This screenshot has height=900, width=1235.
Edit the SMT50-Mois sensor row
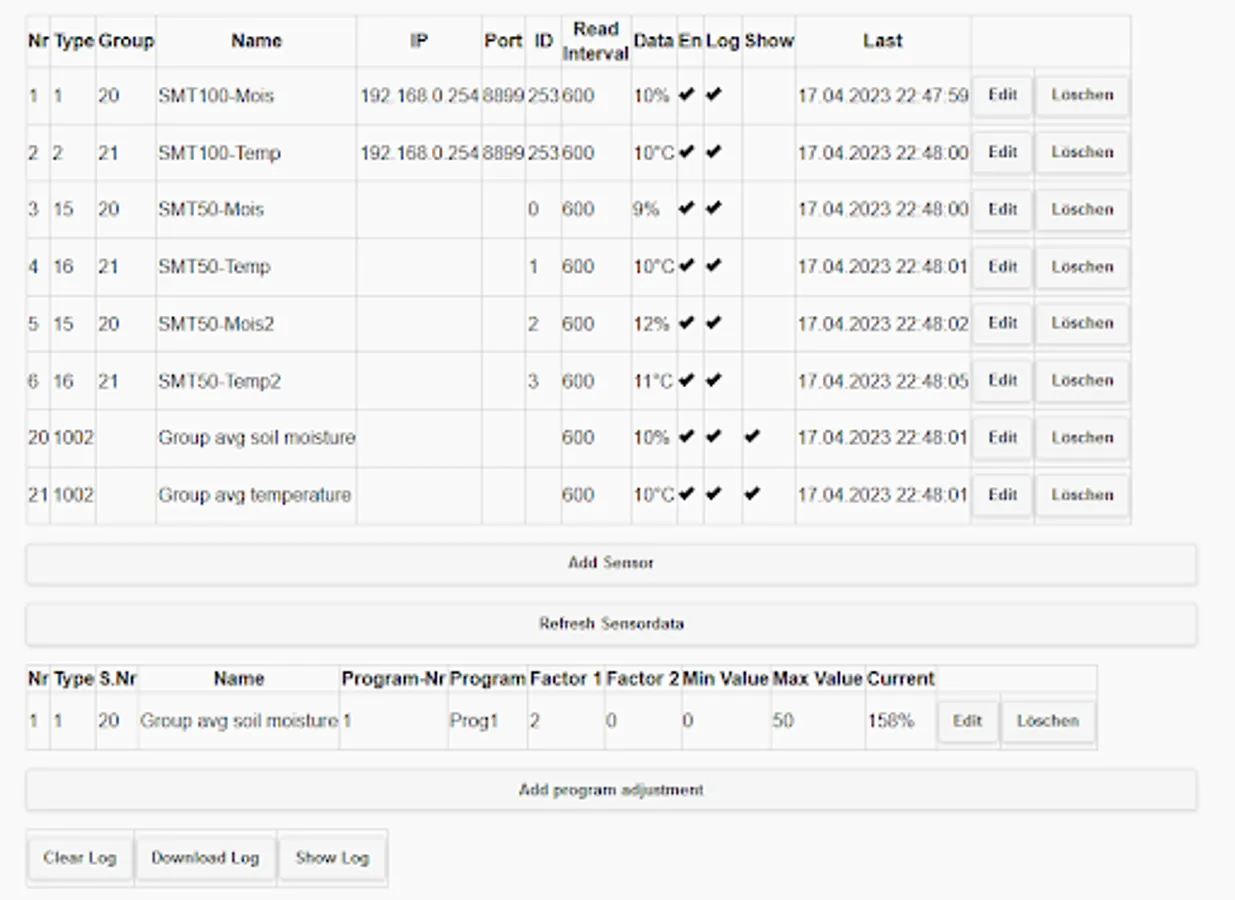click(1002, 210)
